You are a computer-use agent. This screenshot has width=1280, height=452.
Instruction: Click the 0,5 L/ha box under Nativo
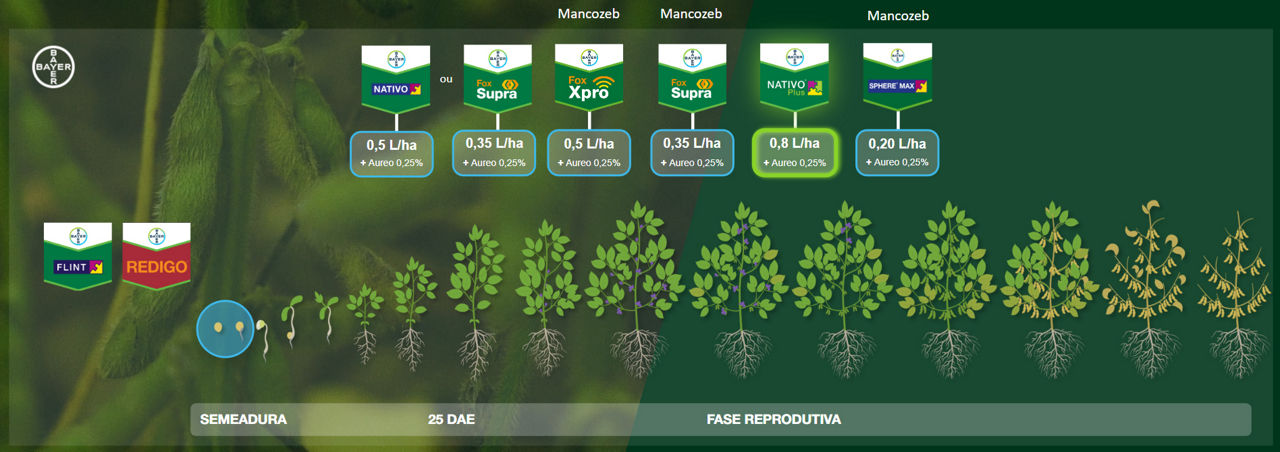(391, 153)
